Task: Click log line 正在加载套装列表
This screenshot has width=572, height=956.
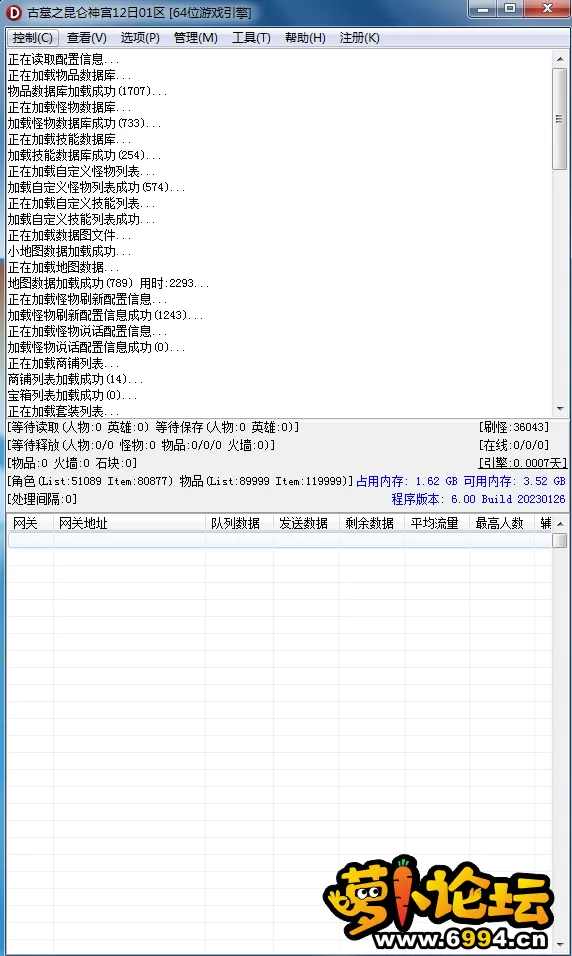Action: (63, 412)
